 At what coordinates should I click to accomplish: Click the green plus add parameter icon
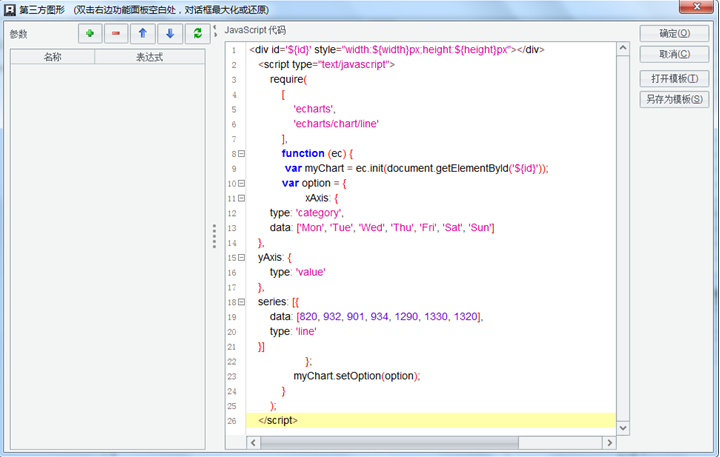tap(91, 34)
